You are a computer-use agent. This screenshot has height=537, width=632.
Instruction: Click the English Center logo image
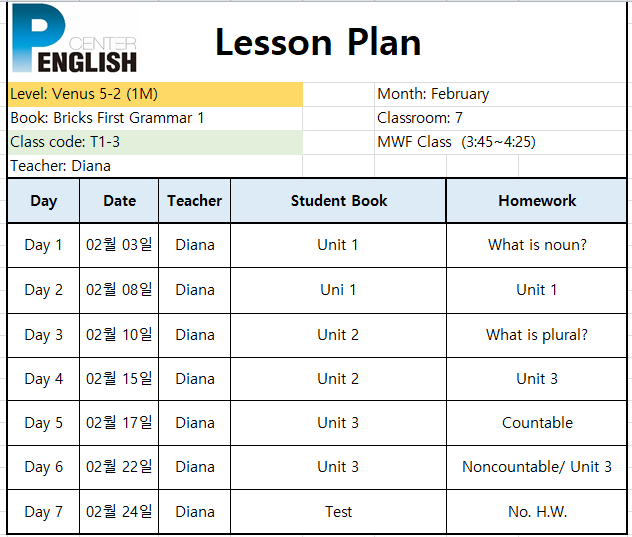coord(75,39)
